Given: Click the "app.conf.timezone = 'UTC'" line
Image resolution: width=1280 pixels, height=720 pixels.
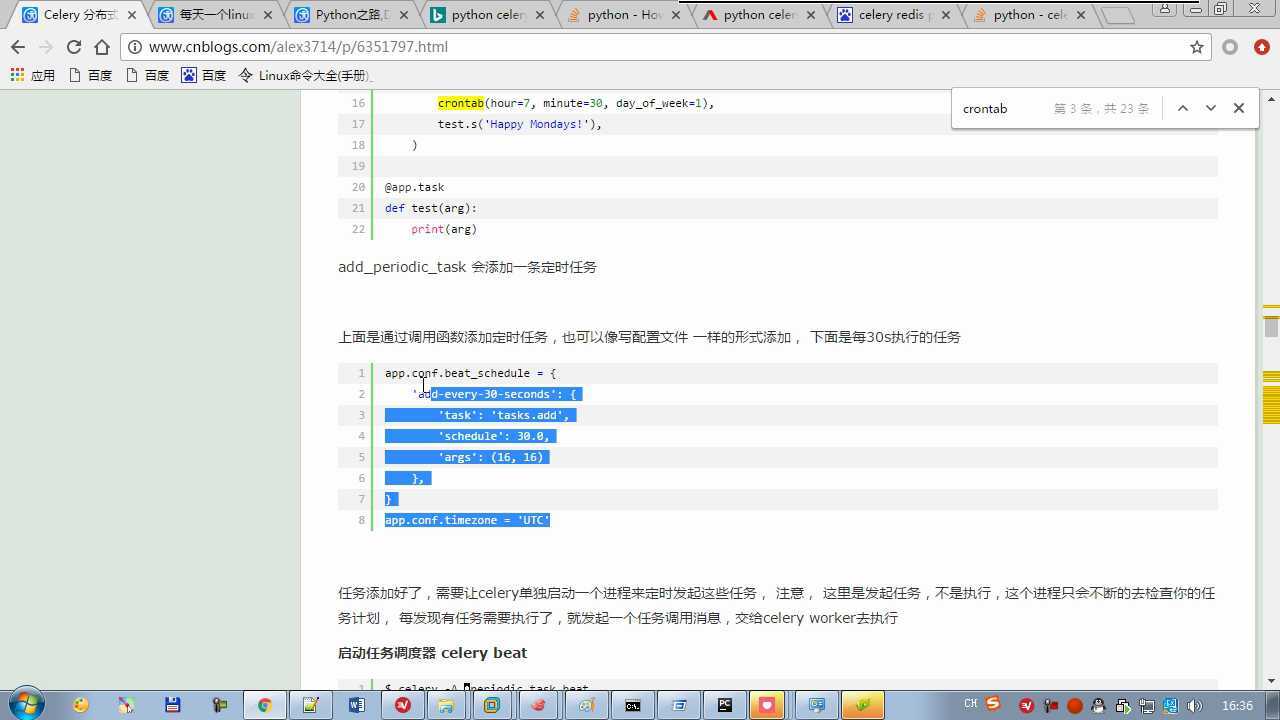Looking at the screenshot, I should point(467,520).
